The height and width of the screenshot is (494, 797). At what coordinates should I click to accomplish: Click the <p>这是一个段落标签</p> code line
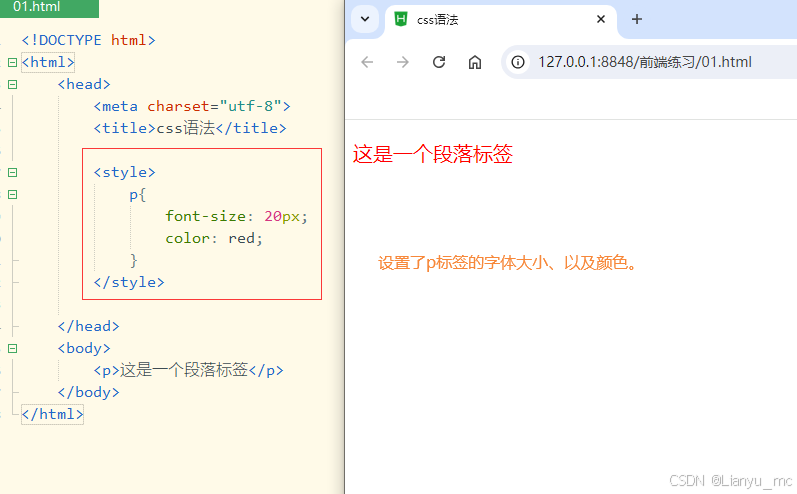tap(189, 370)
